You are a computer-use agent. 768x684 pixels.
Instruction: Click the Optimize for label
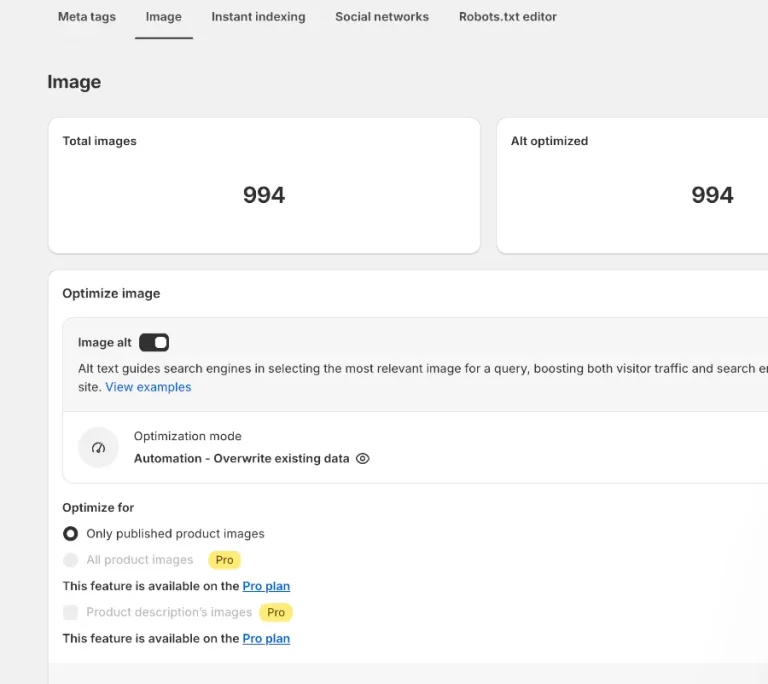click(x=98, y=508)
